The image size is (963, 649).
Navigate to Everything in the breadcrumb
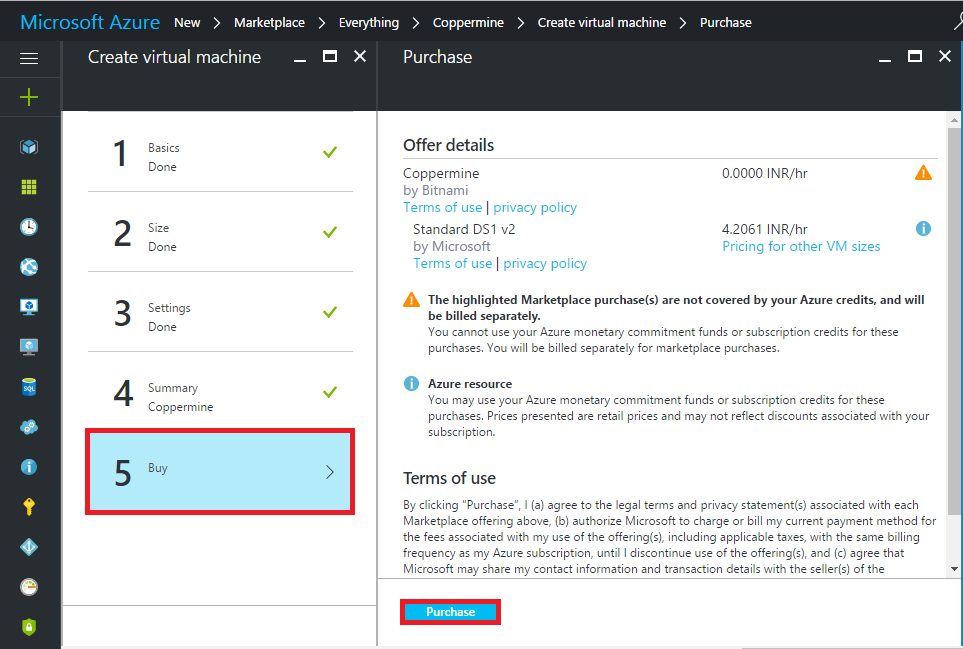[368, 22]
